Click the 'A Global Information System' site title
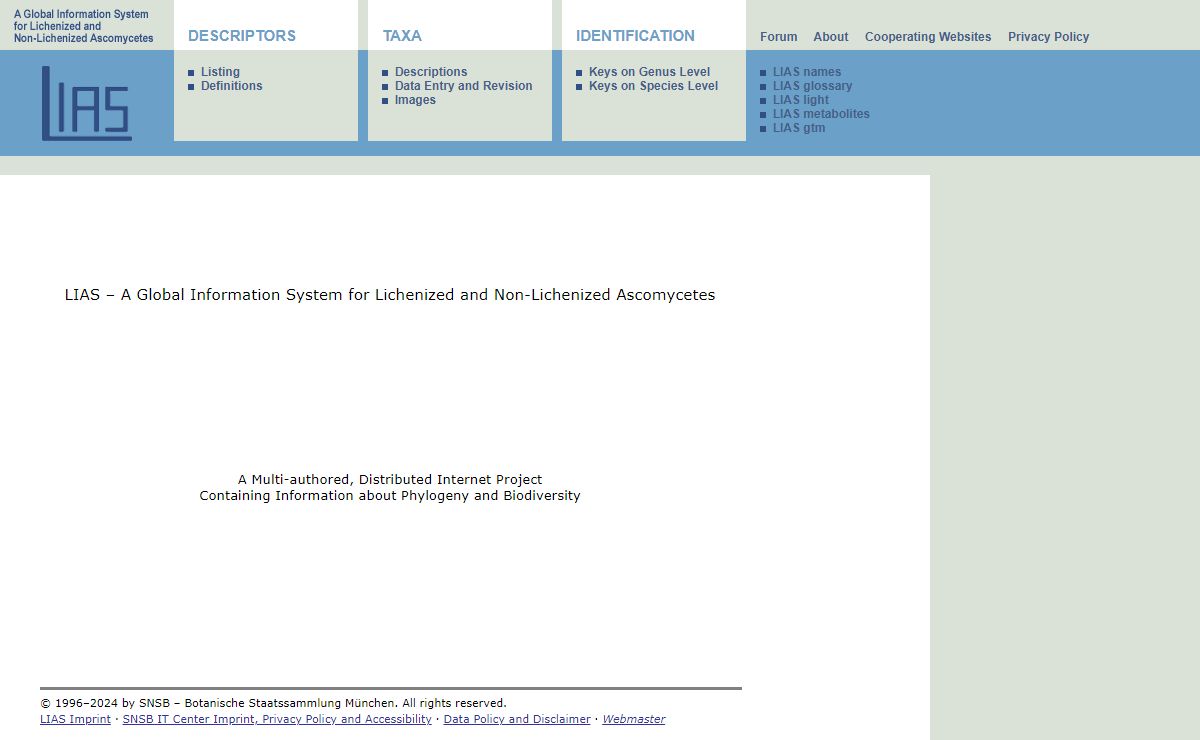 pyautogui.click(x=84, y=27)
